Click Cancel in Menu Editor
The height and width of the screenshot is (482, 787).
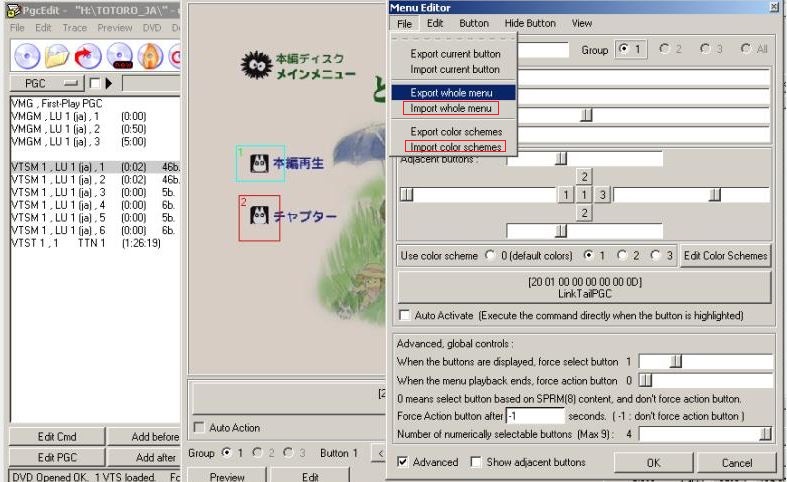pos(736,463)
